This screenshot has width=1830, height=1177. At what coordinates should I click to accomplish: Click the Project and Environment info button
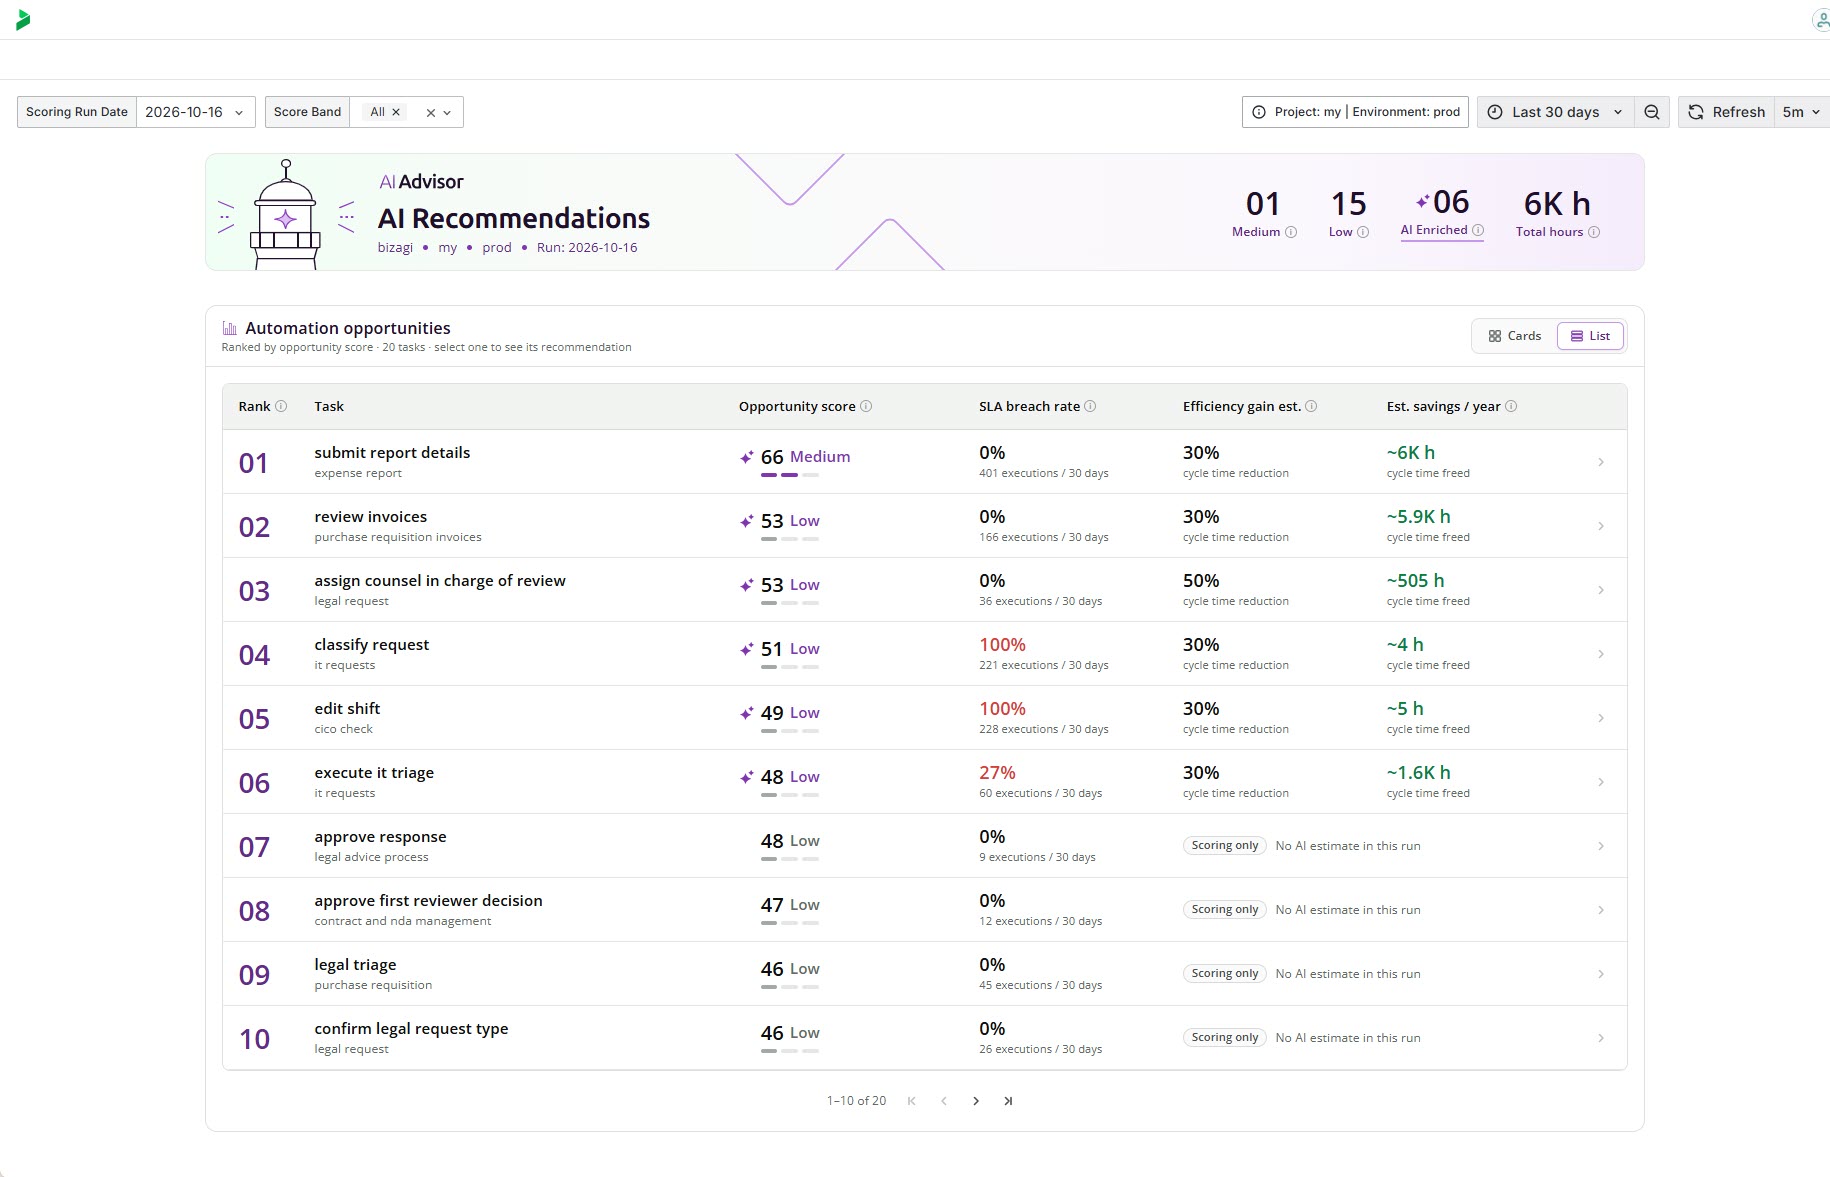point(1355,112)
